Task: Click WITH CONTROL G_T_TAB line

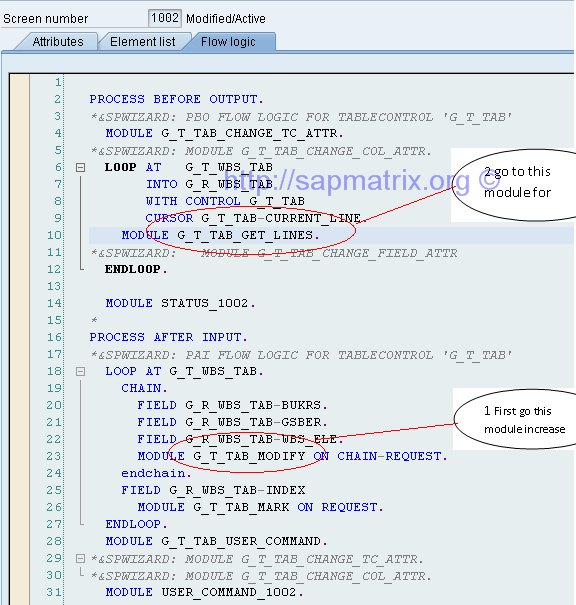Action: (225, 201)
